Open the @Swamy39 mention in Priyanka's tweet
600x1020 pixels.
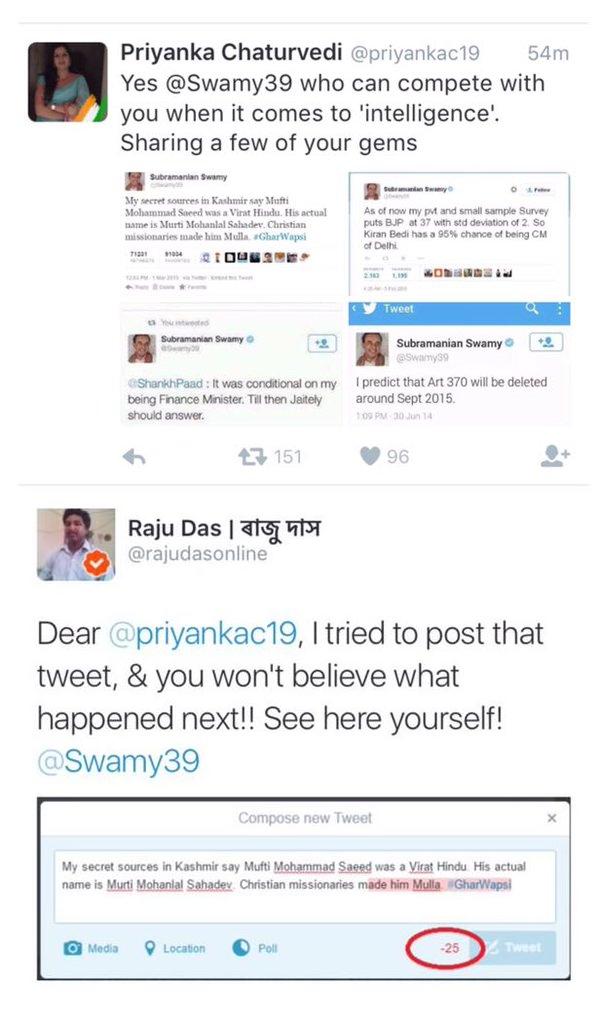tap(230, 83)
